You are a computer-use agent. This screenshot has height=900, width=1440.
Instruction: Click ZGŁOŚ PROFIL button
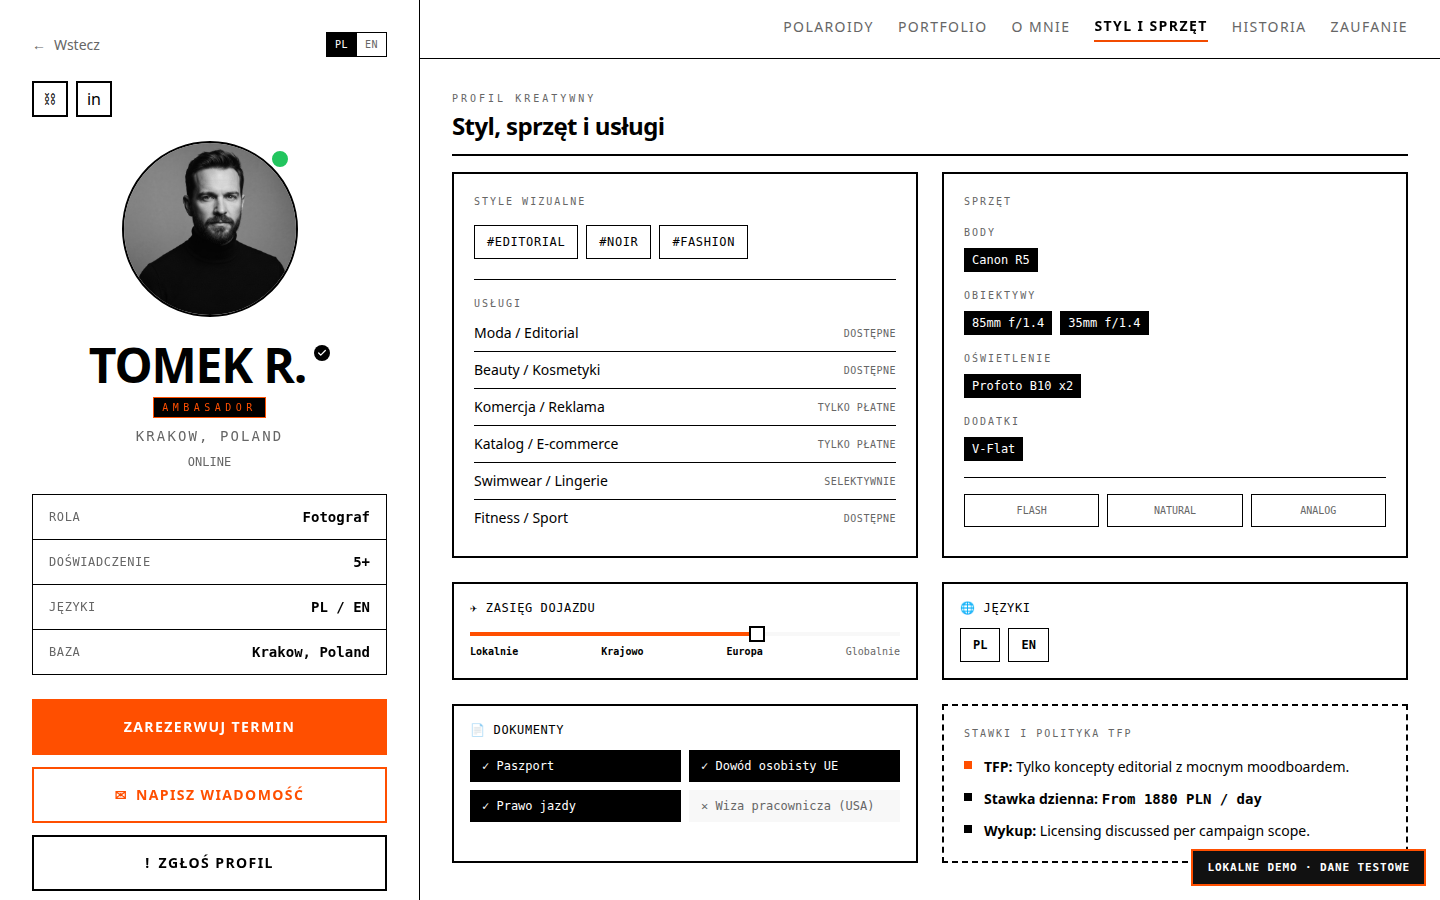coord(209,863)
